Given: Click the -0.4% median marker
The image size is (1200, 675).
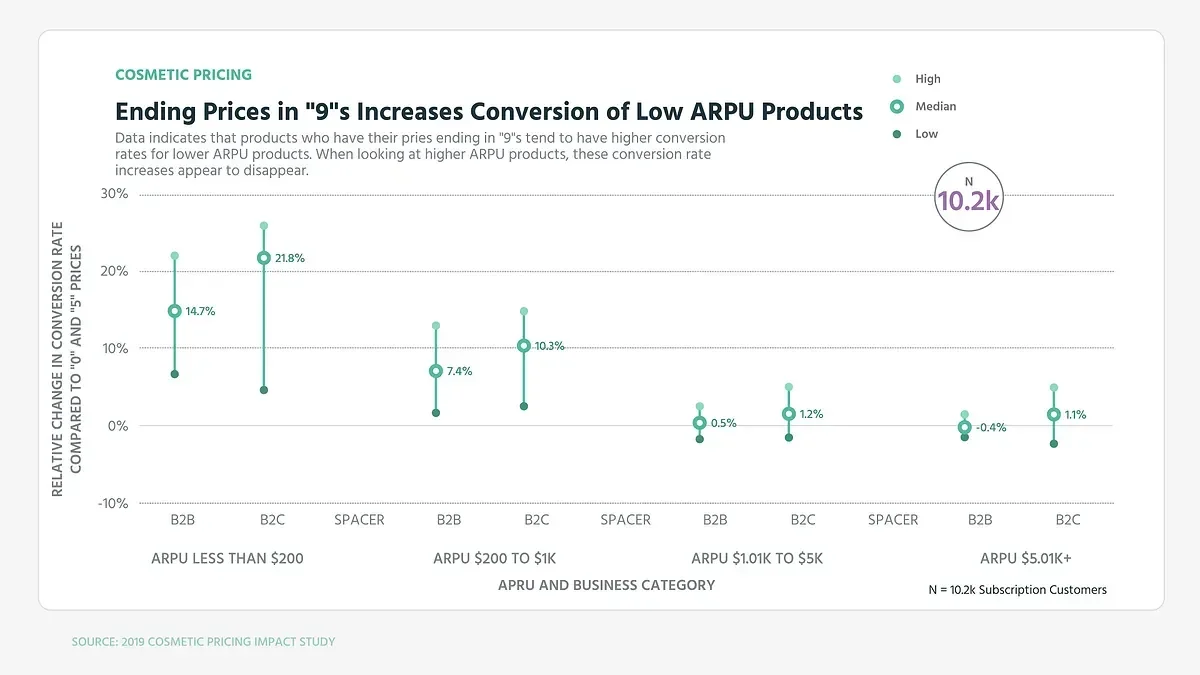Looking at the screenshot, I should tap(965, 427).
